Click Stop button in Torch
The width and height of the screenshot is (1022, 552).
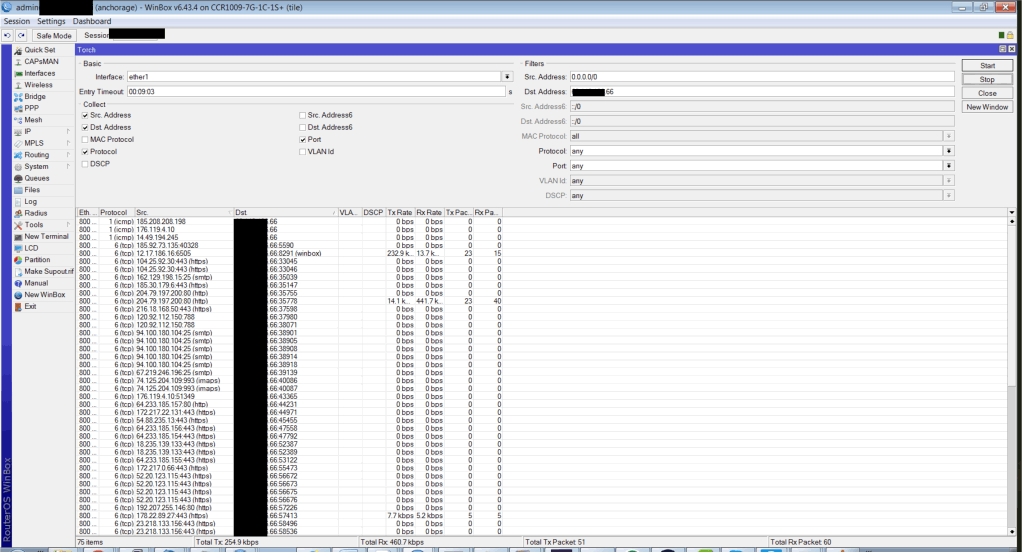coord(987,80)
